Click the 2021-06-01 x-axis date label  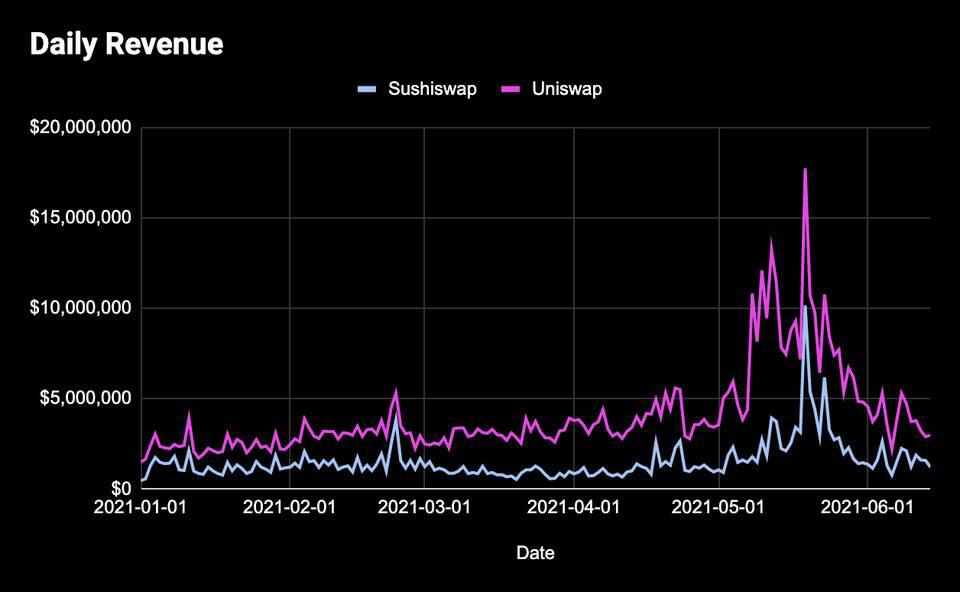click(x=868, y=508)
